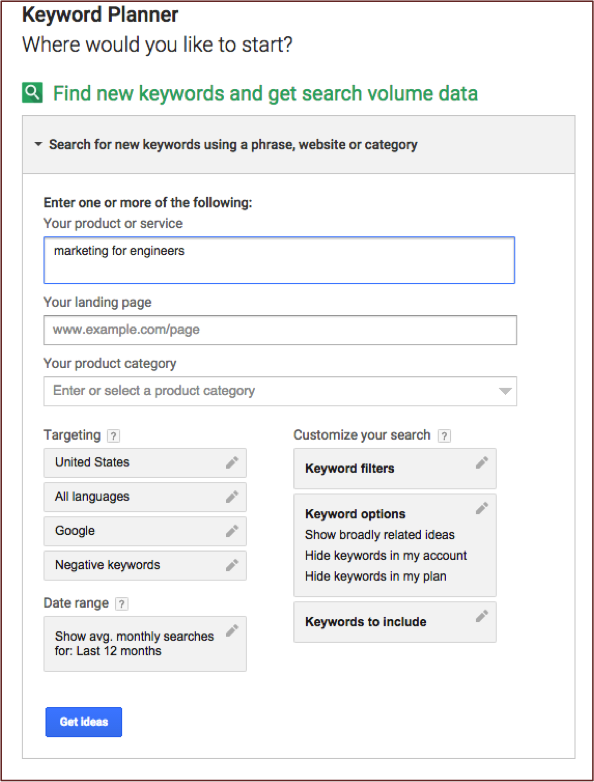Click the product category combo box
The width and height of the screenshot is (594, 782).
[x=280, y=391]
